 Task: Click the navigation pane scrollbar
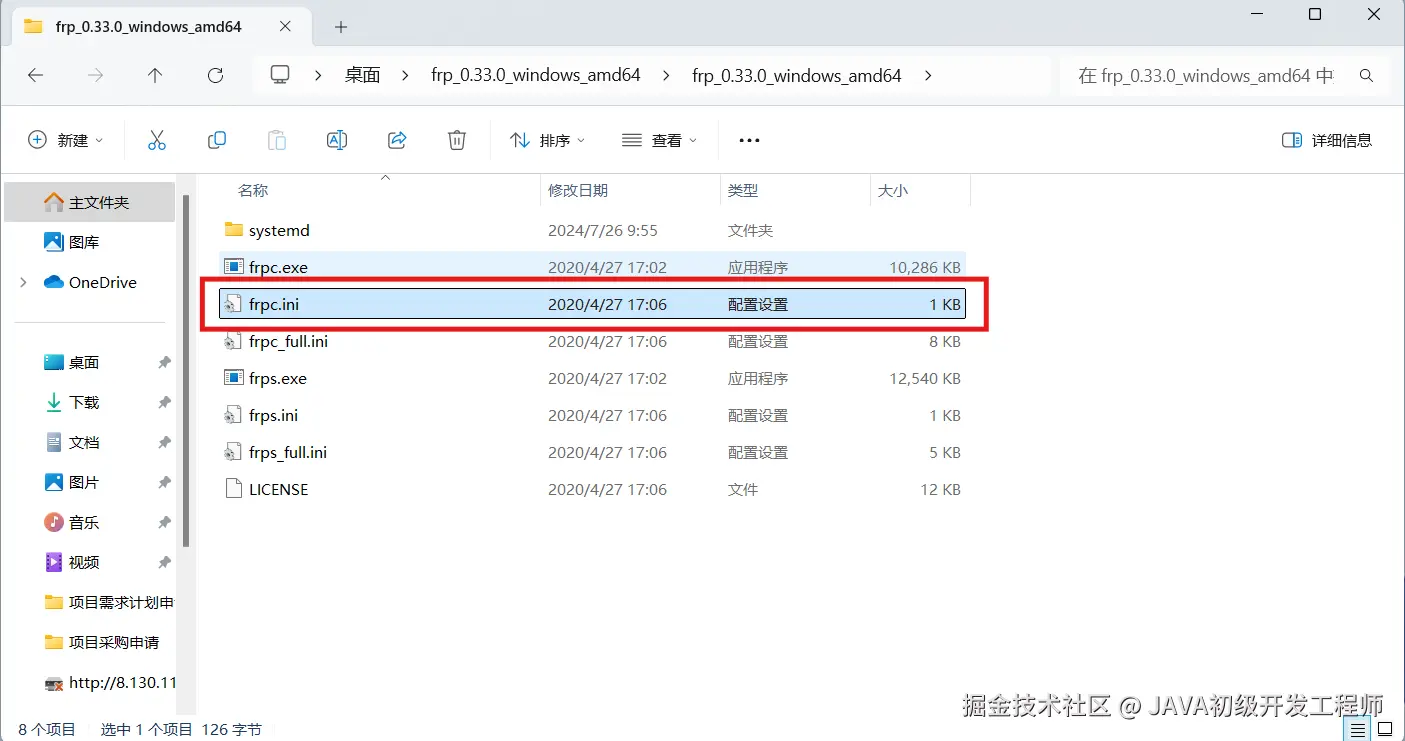click(187, 370)
